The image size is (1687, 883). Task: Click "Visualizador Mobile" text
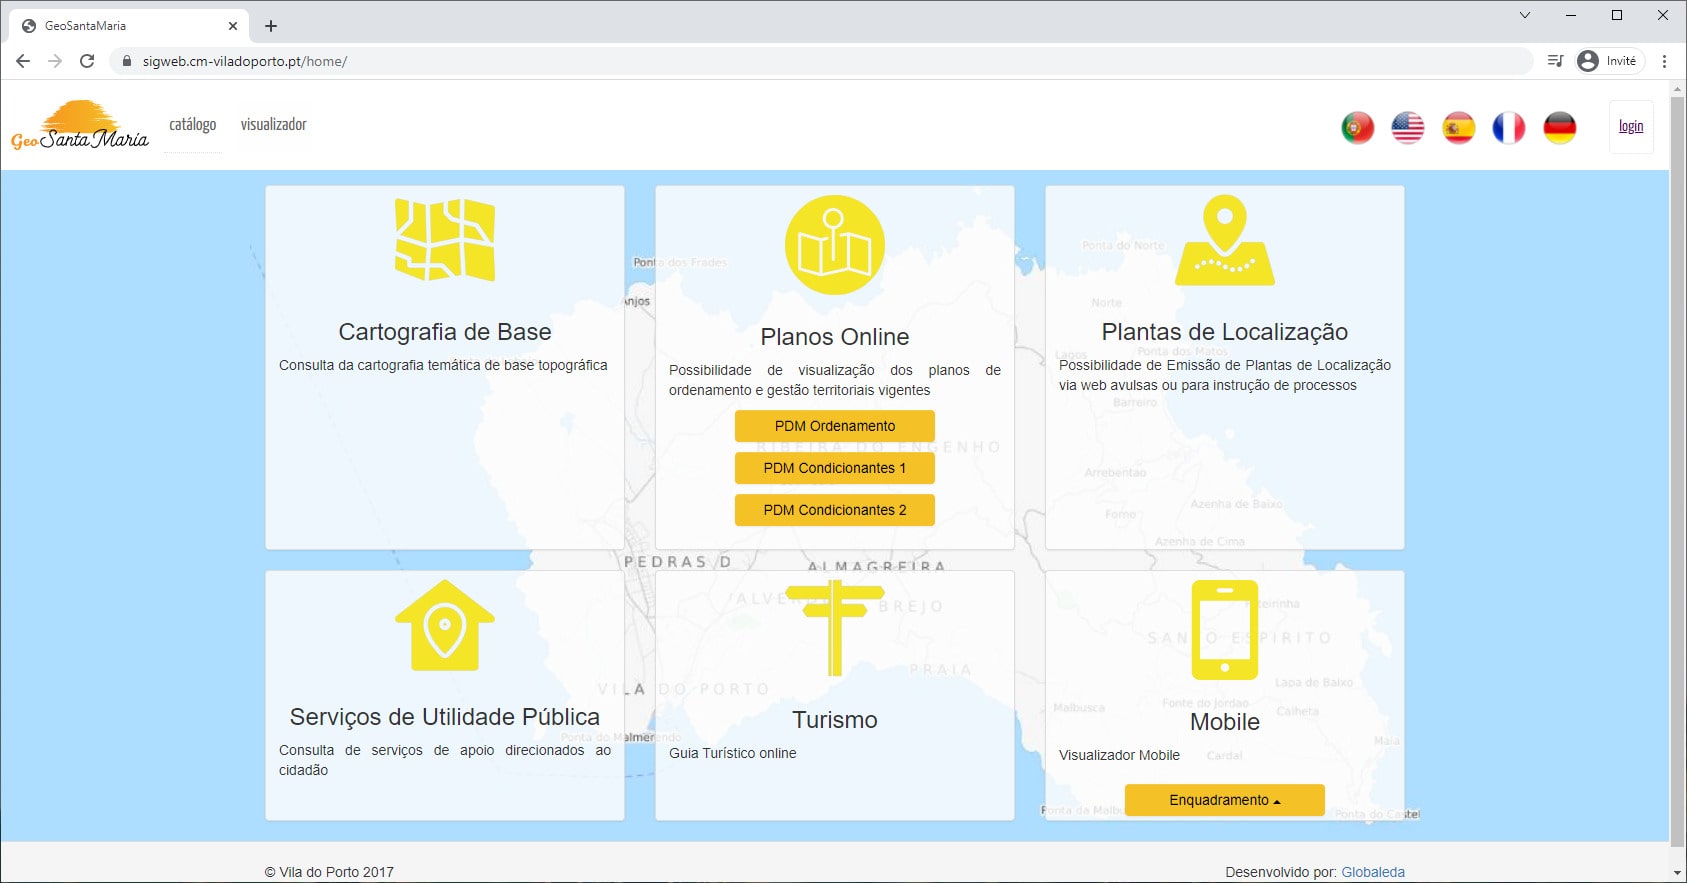pos(1119,755)
